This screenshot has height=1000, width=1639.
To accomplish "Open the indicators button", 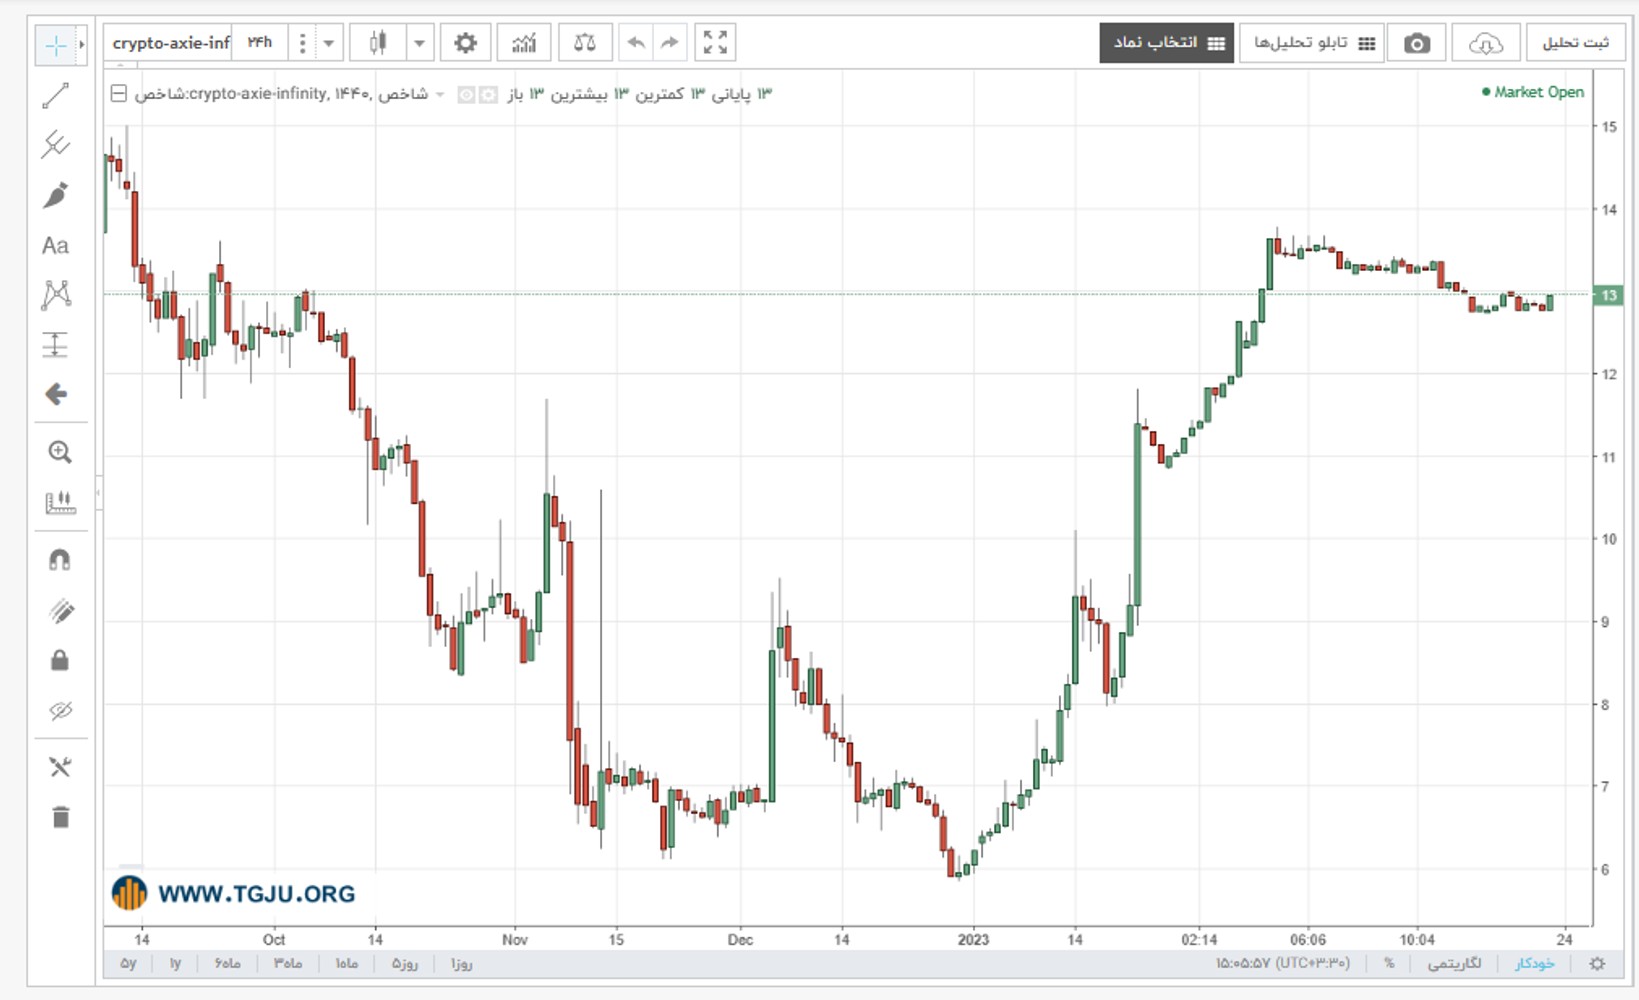I will [x=524, y=43].
